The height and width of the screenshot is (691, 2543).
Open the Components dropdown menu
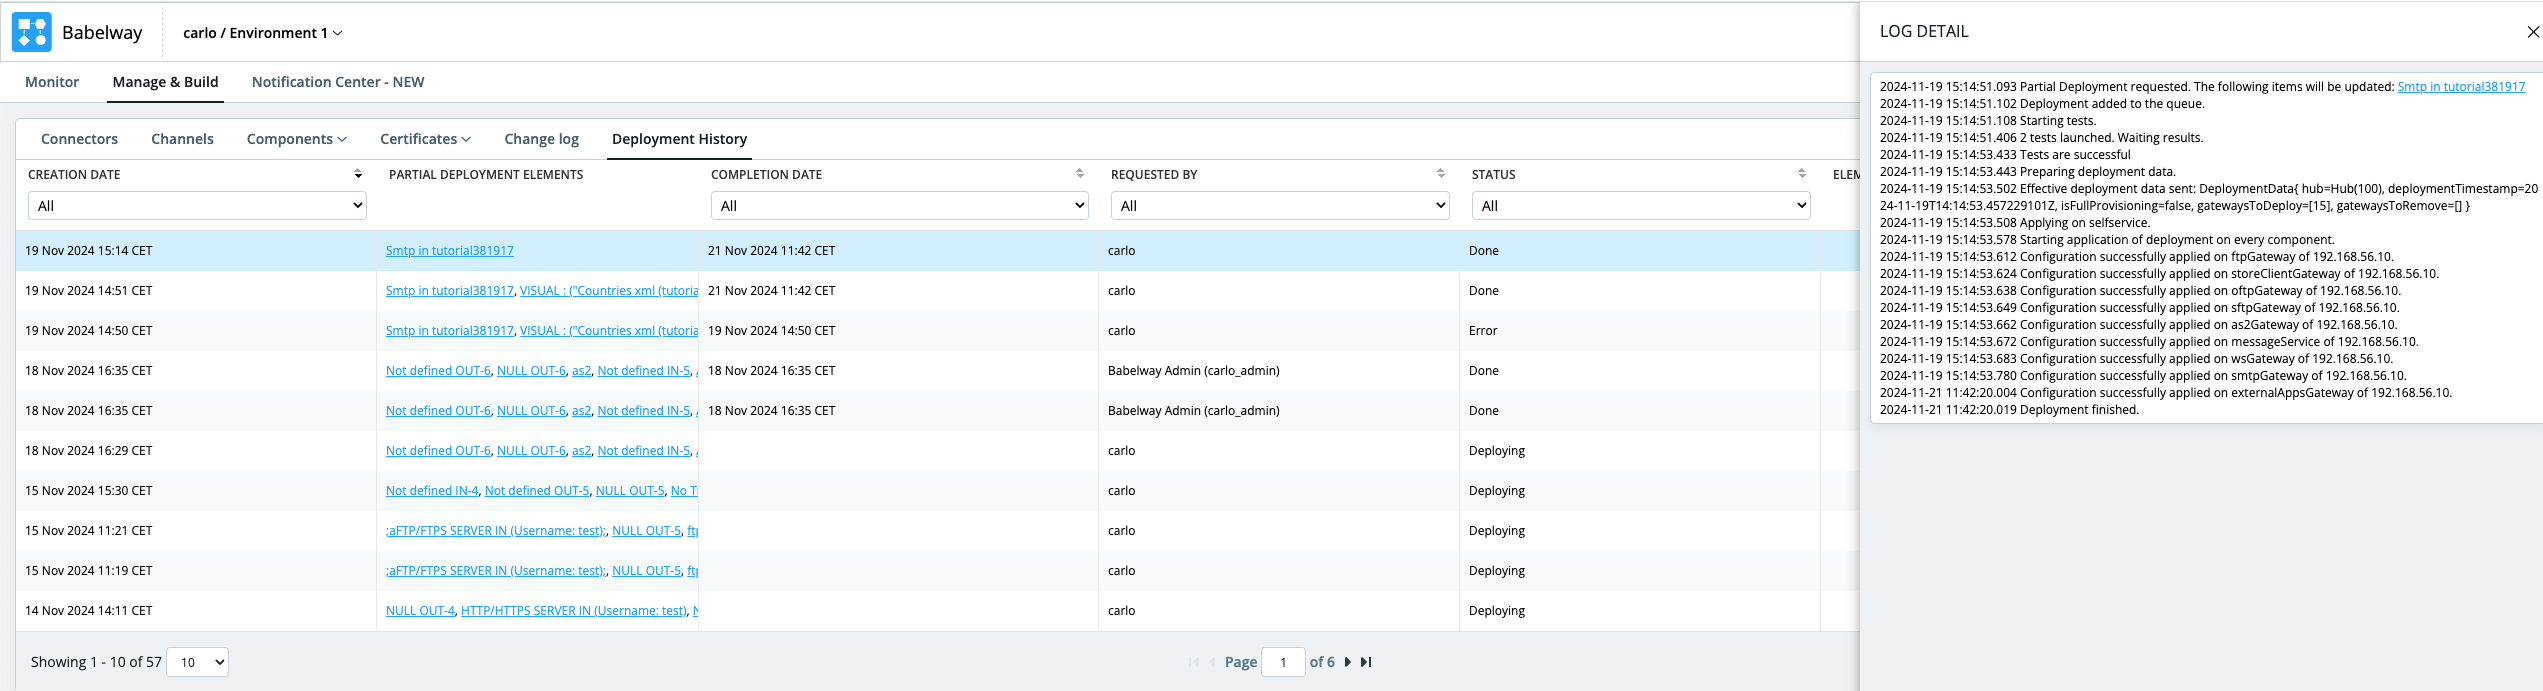(x=296, y=139)
